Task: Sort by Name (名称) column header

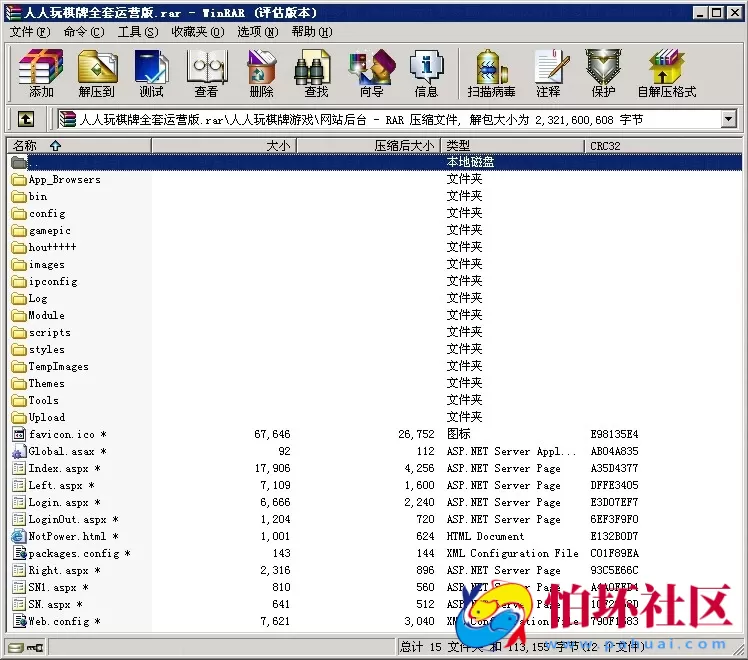Action: 79,145
